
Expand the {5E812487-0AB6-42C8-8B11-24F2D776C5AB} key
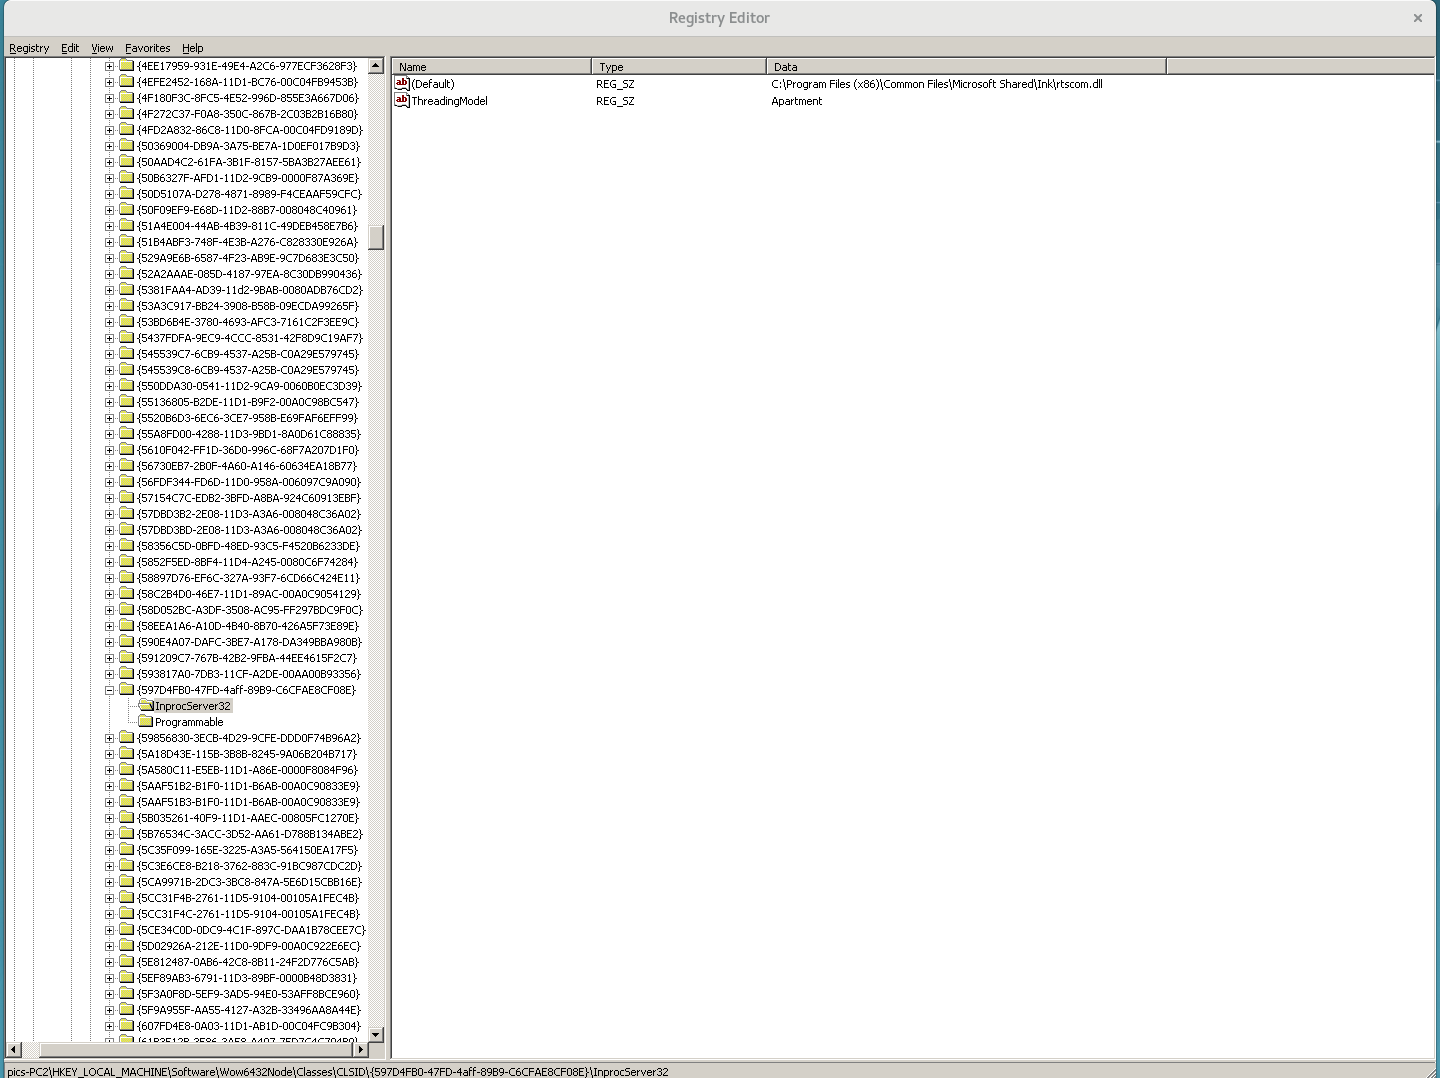pyautogui.click(x=109, y=962)
